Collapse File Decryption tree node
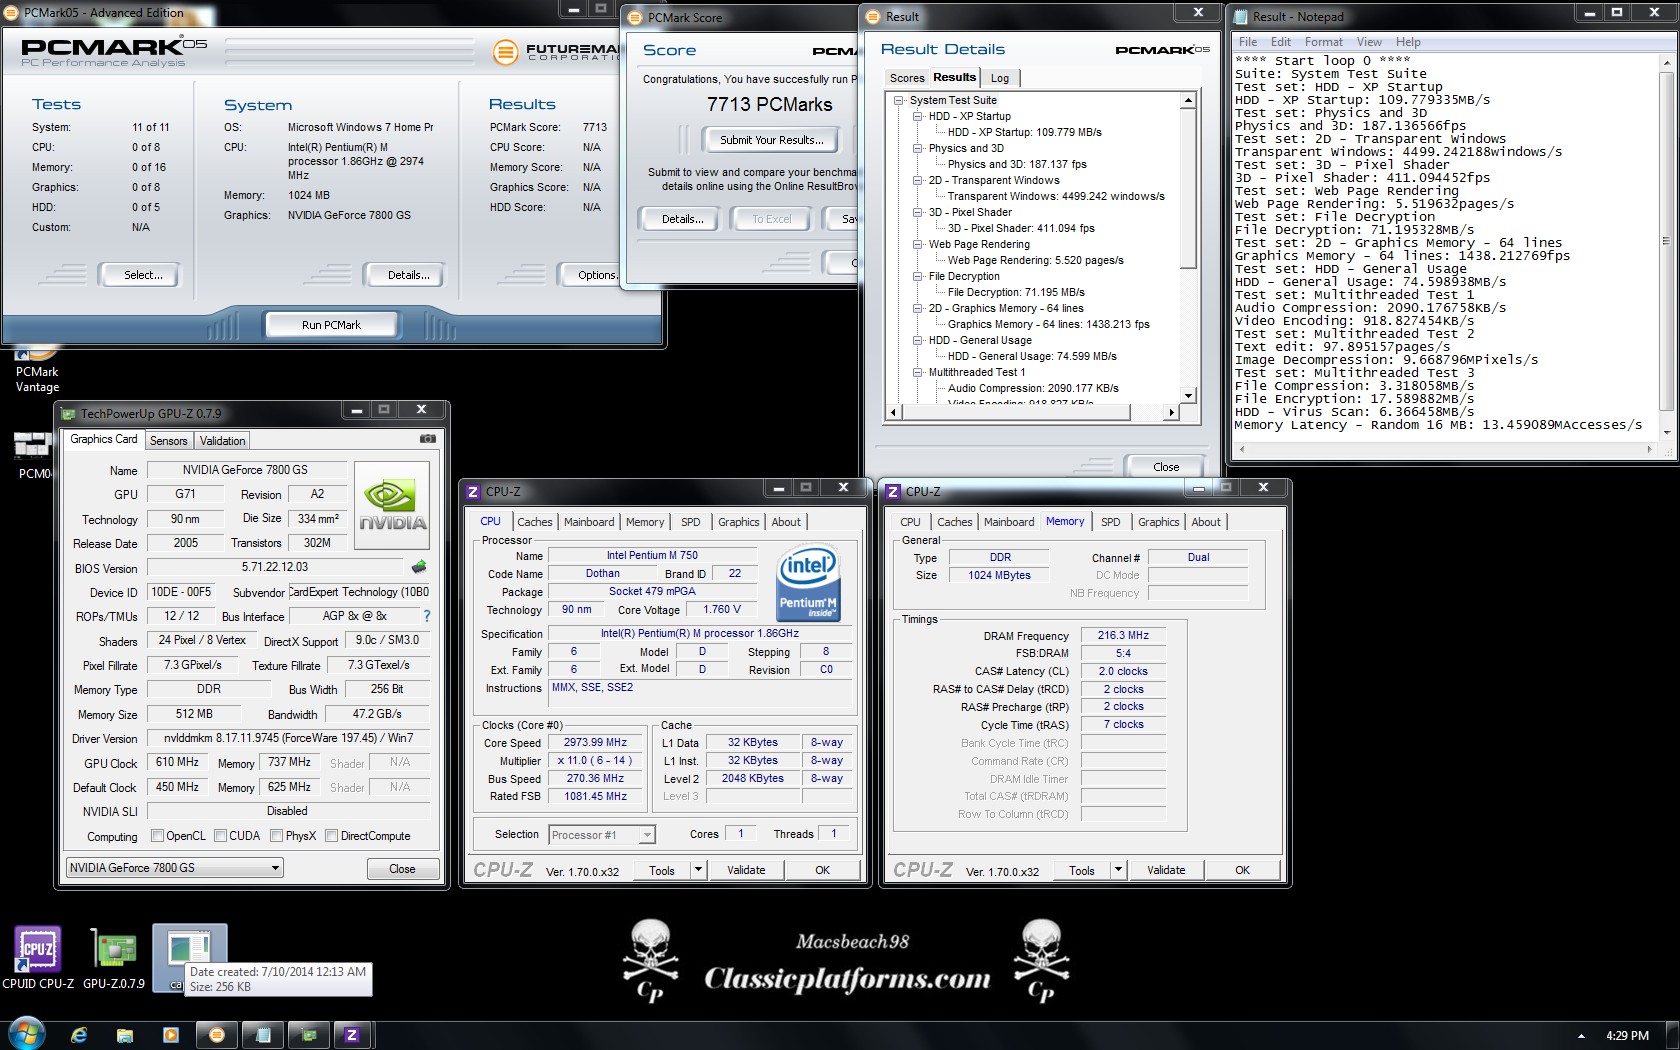Viewport: 1680px width, 1050px height. [x=917, y=276]
